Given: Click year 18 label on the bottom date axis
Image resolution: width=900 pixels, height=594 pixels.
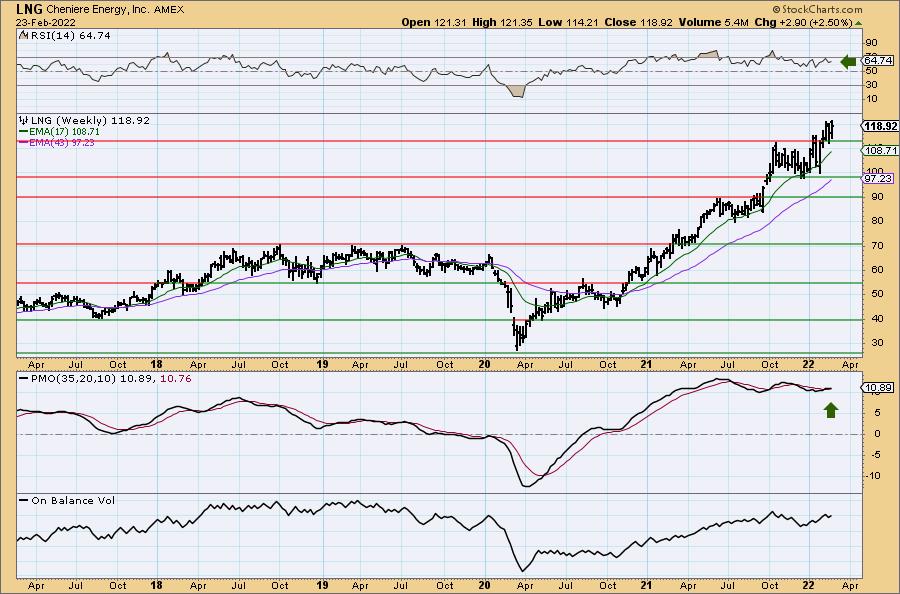Looking at the screenshot, I should click(156, 585).
